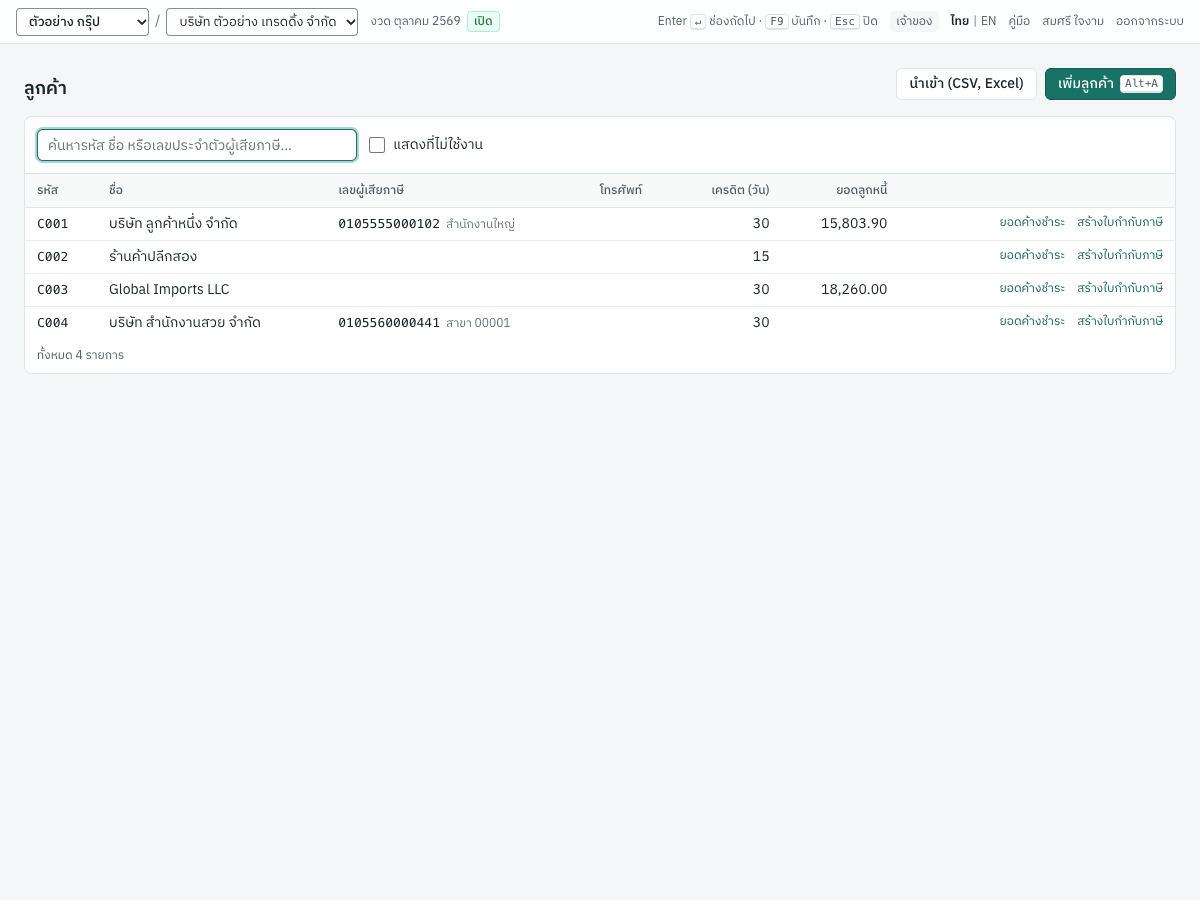The image size is (1200, 900).
Task: Click the ทั้งหมด 4 รายการ total count
Action: 80,355
